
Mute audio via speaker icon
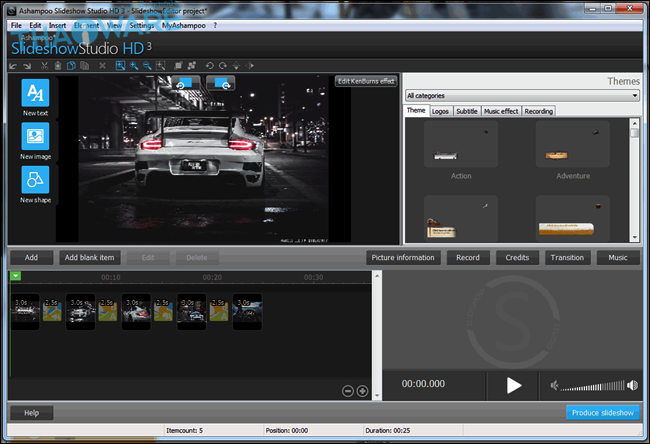[x=555, y=385]
